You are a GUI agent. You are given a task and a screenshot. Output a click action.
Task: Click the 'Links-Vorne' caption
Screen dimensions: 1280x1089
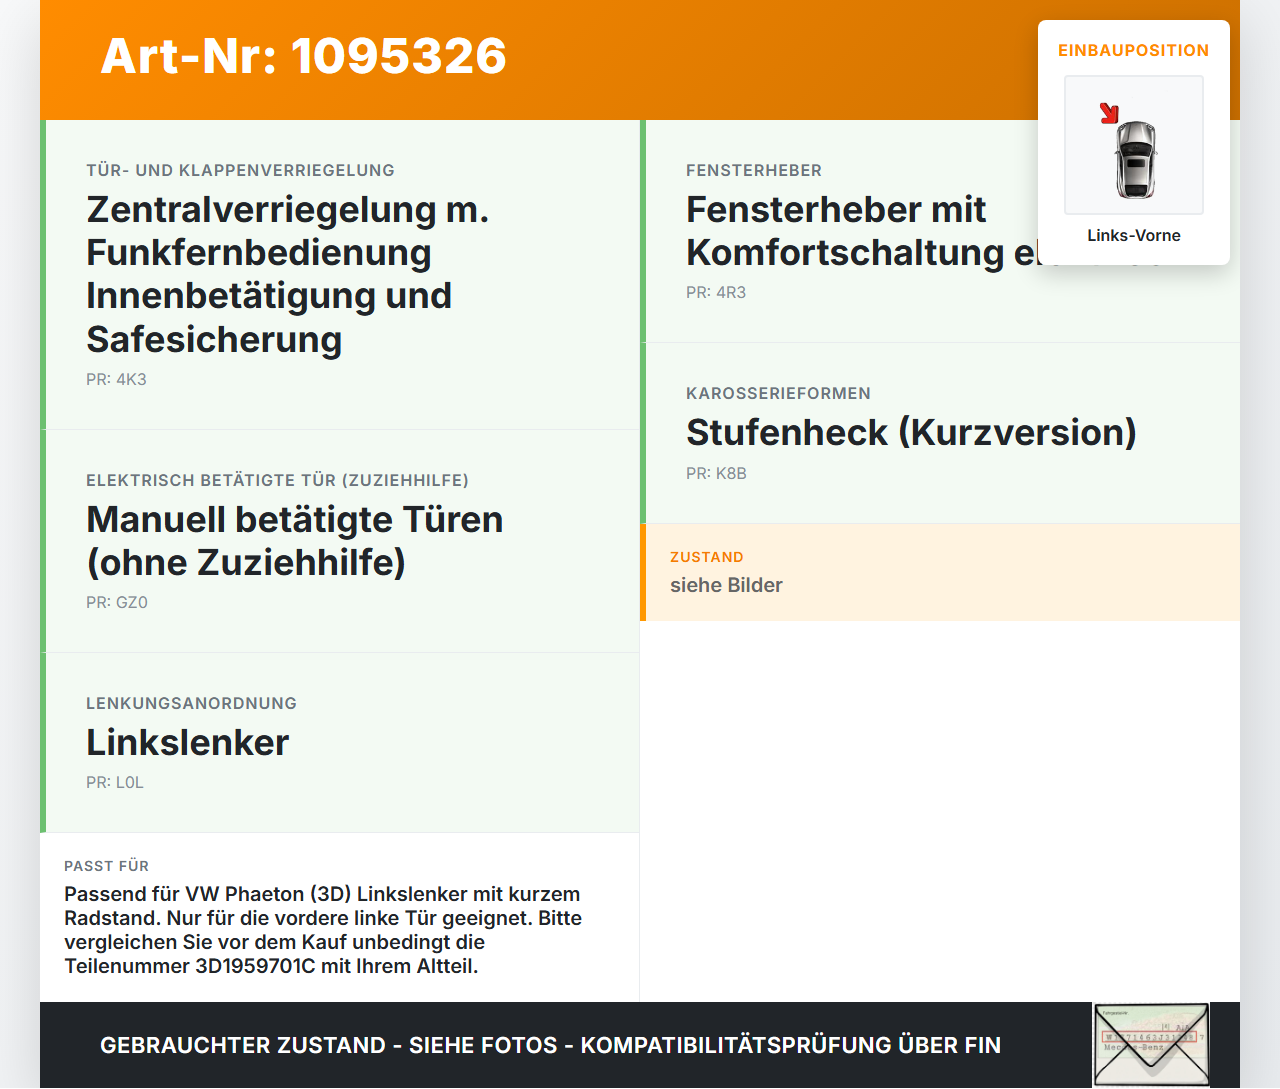pyautogui.click(x=1134, y=235)
